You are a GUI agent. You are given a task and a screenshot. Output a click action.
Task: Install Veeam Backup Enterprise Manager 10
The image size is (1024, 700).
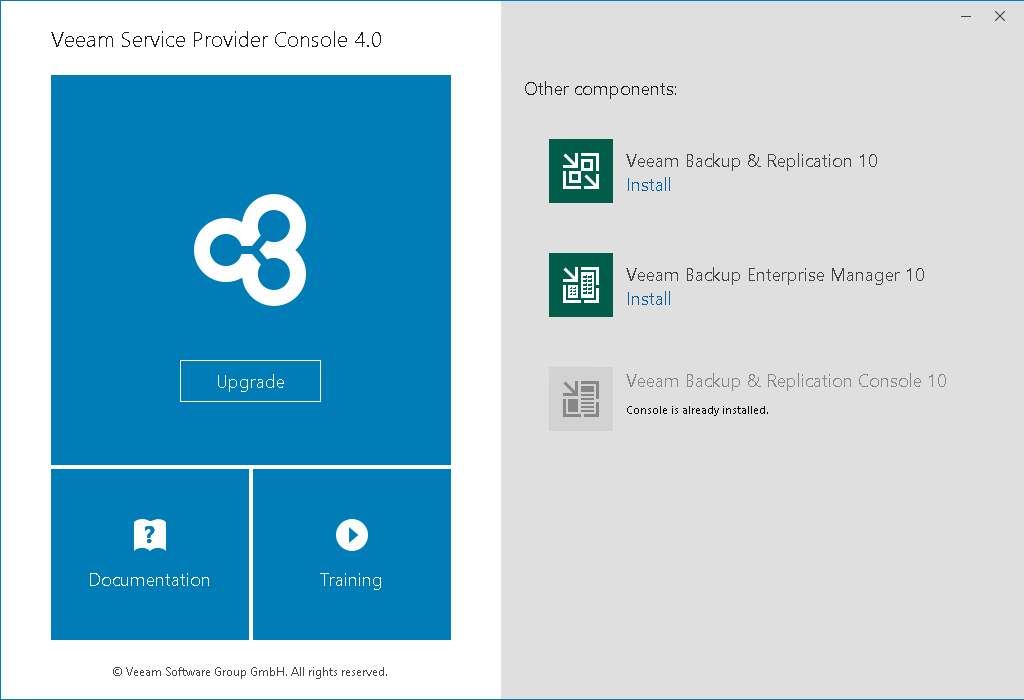(648, 299)
